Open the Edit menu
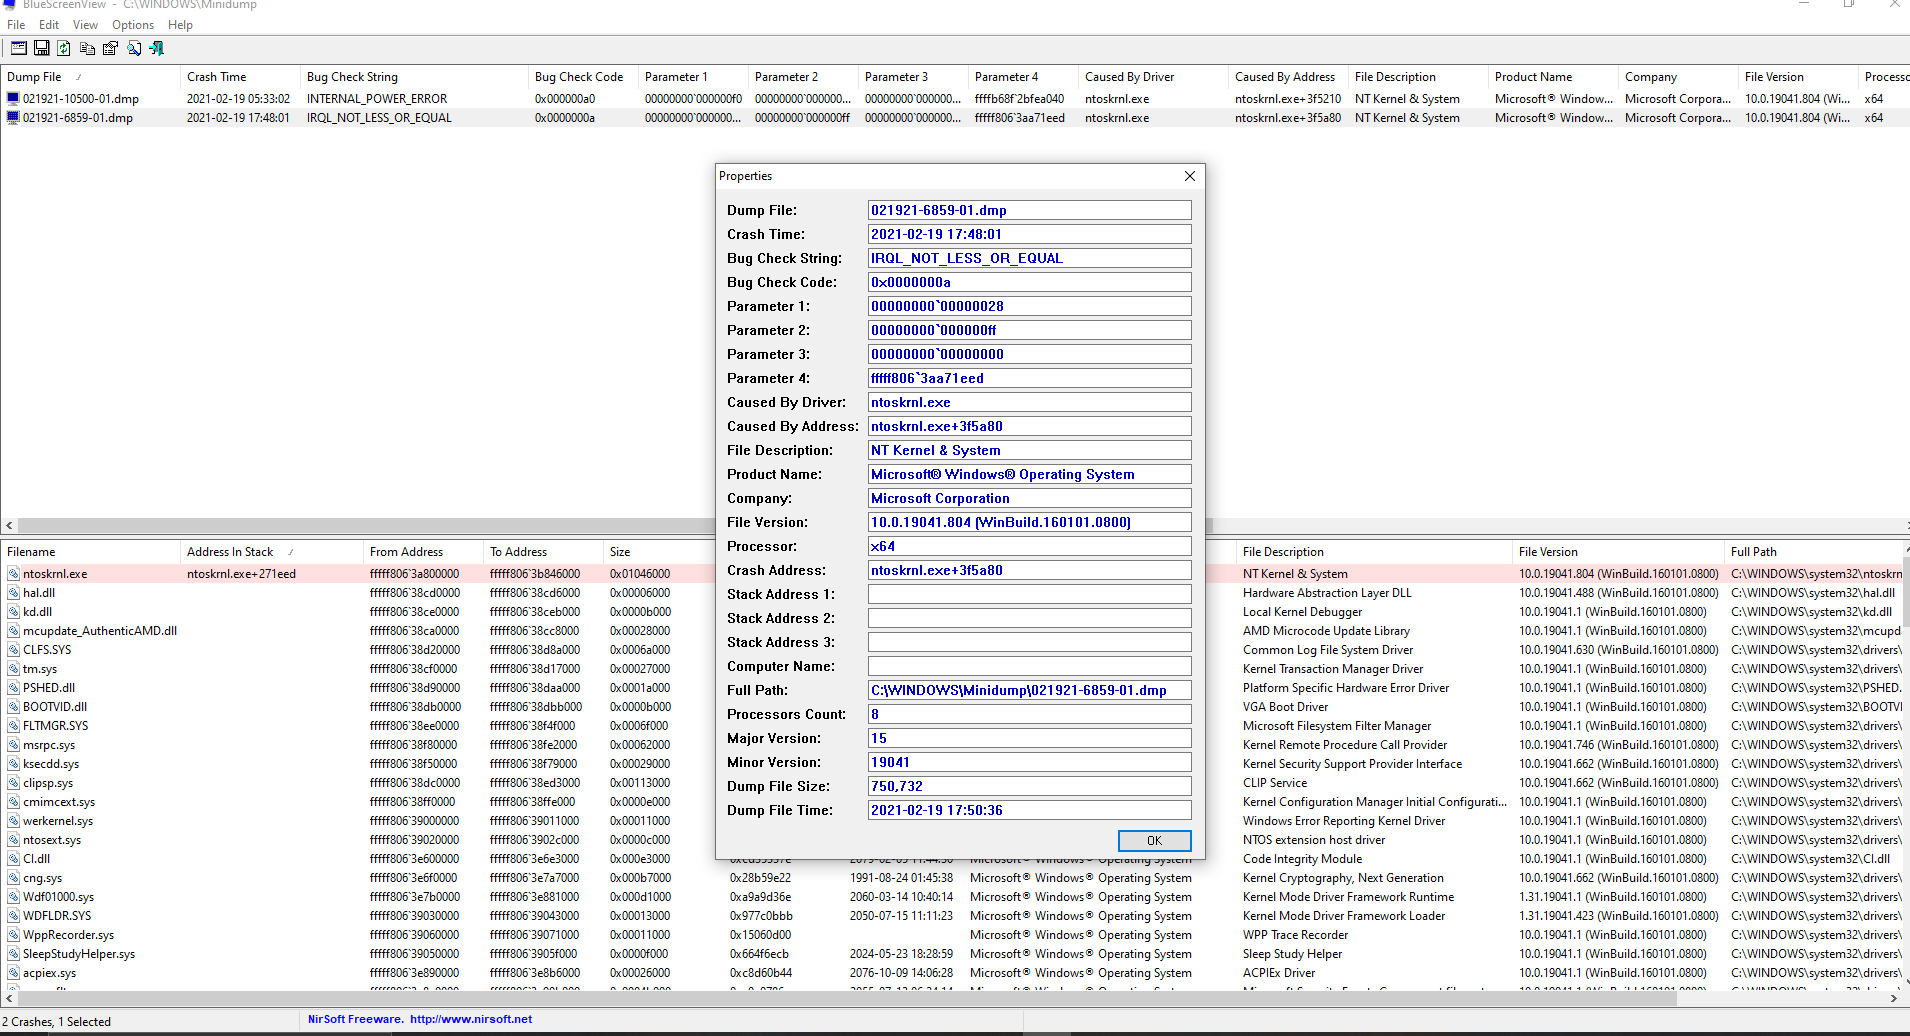Image resolution: width=1910 pixels, height=1036 pixels. [x=49, y=25]
